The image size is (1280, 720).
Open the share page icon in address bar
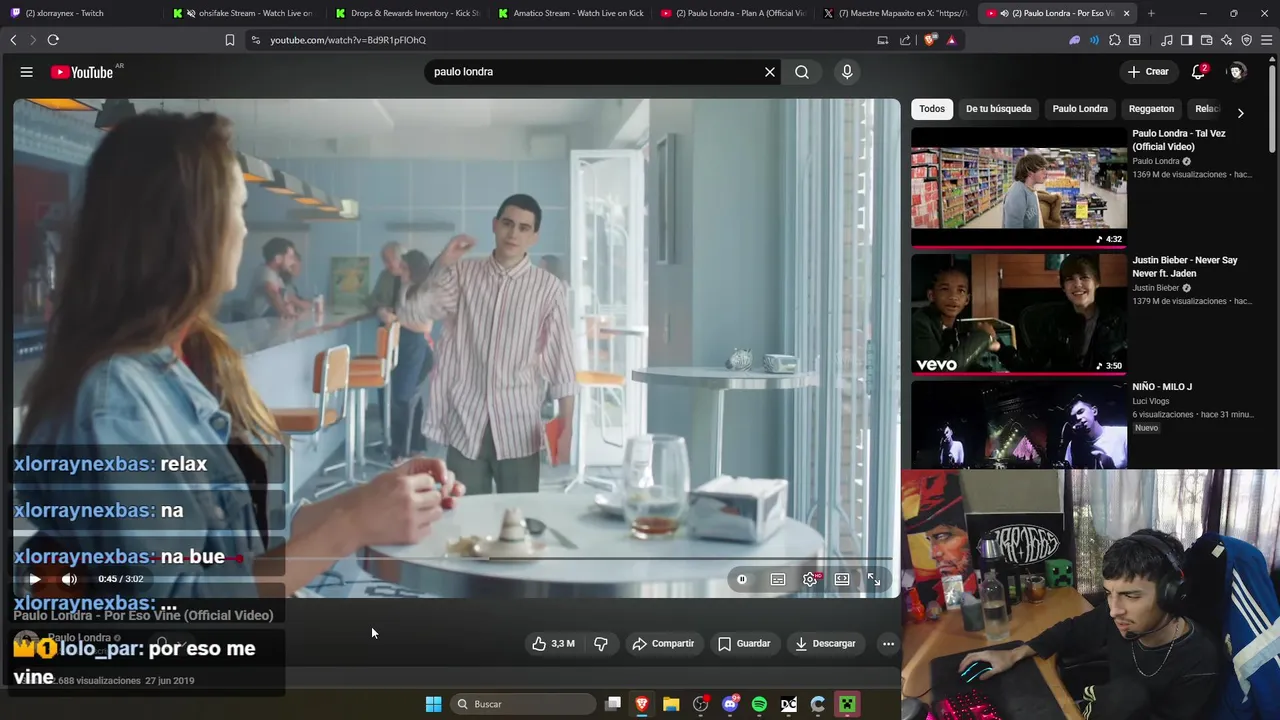tap(905, 40)
